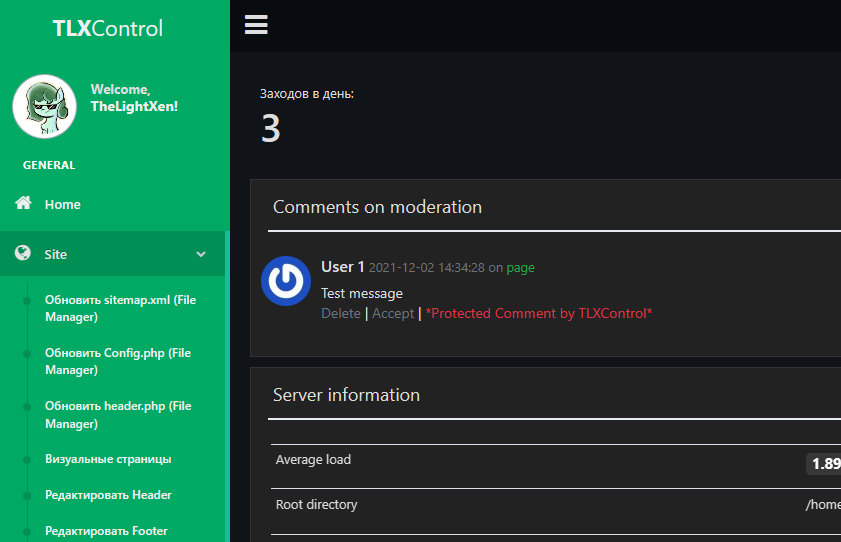Screen dimensions: 841x542
Task: Toggle the hamburger menu icon
Action: point(256,25)
